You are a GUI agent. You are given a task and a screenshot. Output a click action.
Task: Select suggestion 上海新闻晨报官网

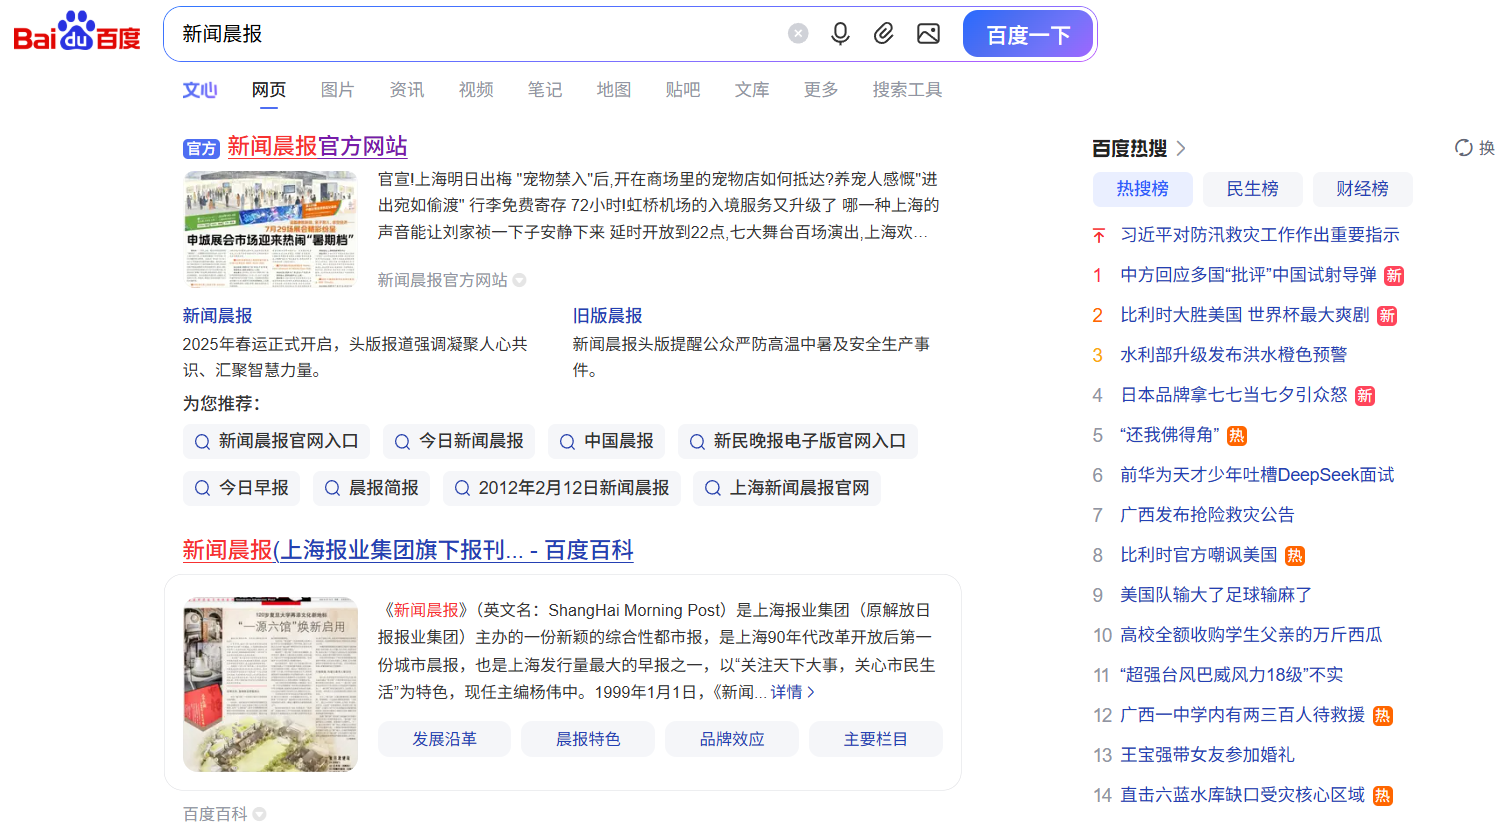click(787, 488)
